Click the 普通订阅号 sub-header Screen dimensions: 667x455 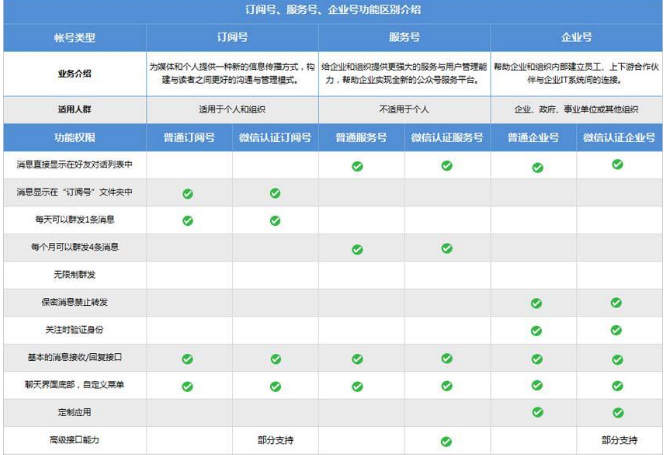click(x=189, y=137)
